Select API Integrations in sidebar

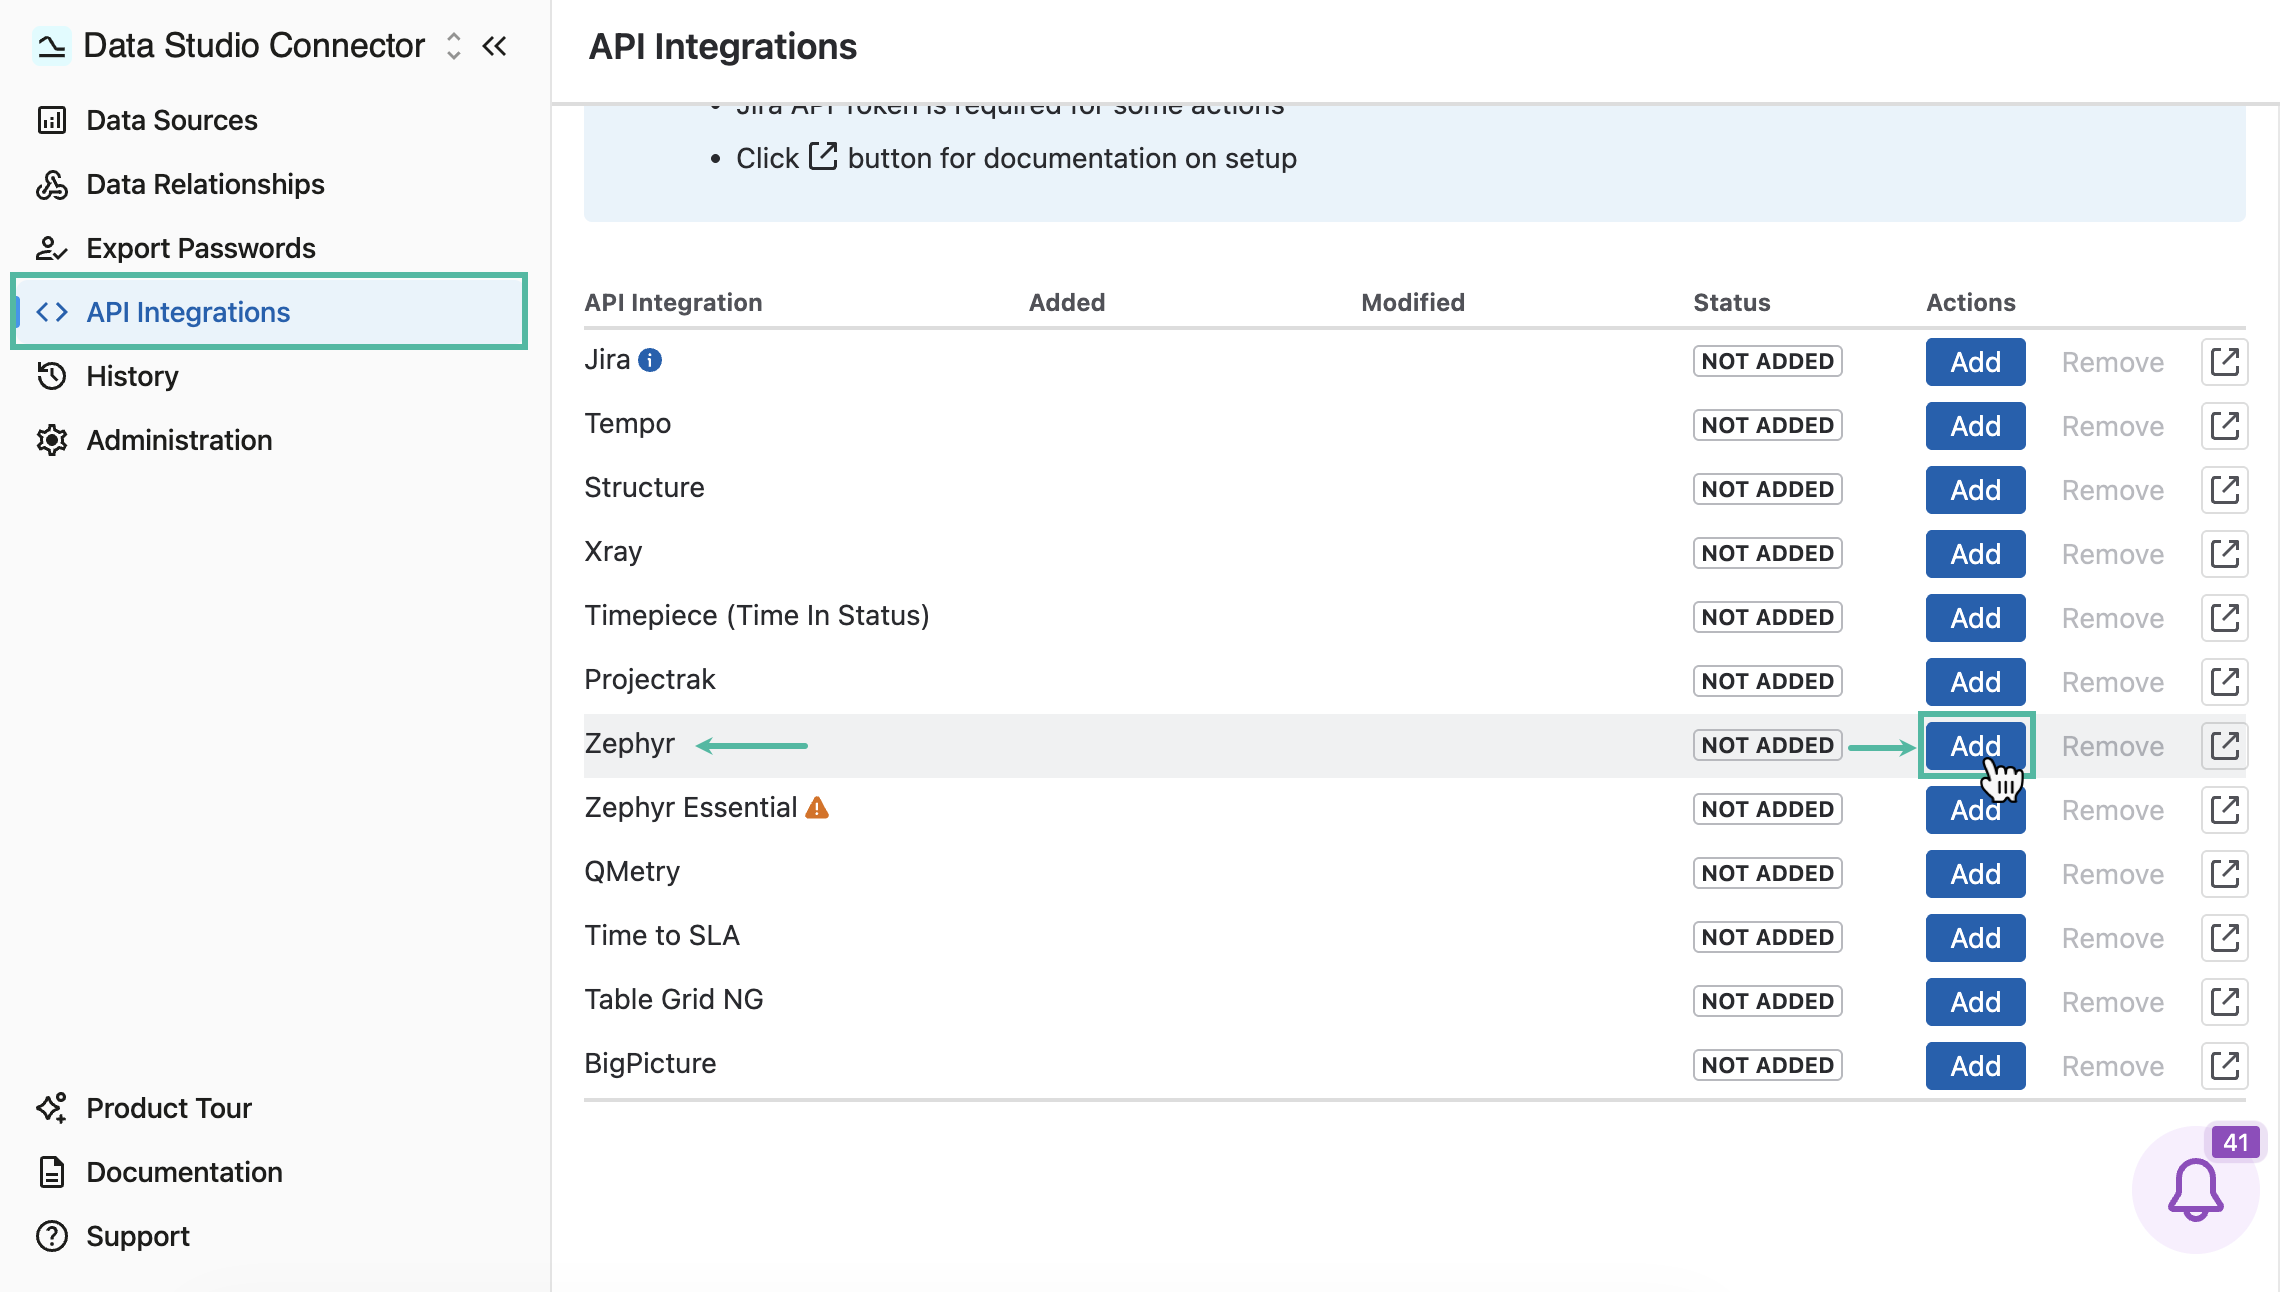[x=269, y=312]
